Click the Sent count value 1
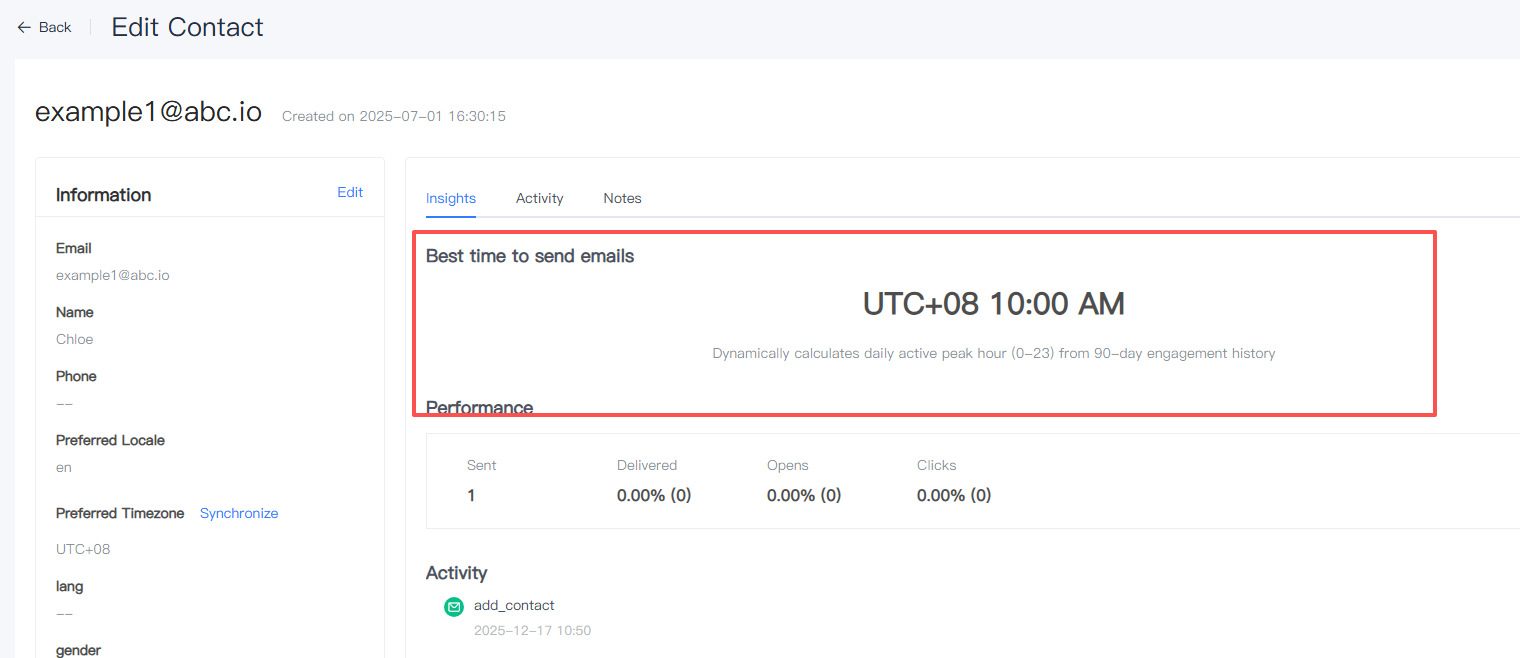Viewport: 1520px width, 658px height. tap(471, 495)
